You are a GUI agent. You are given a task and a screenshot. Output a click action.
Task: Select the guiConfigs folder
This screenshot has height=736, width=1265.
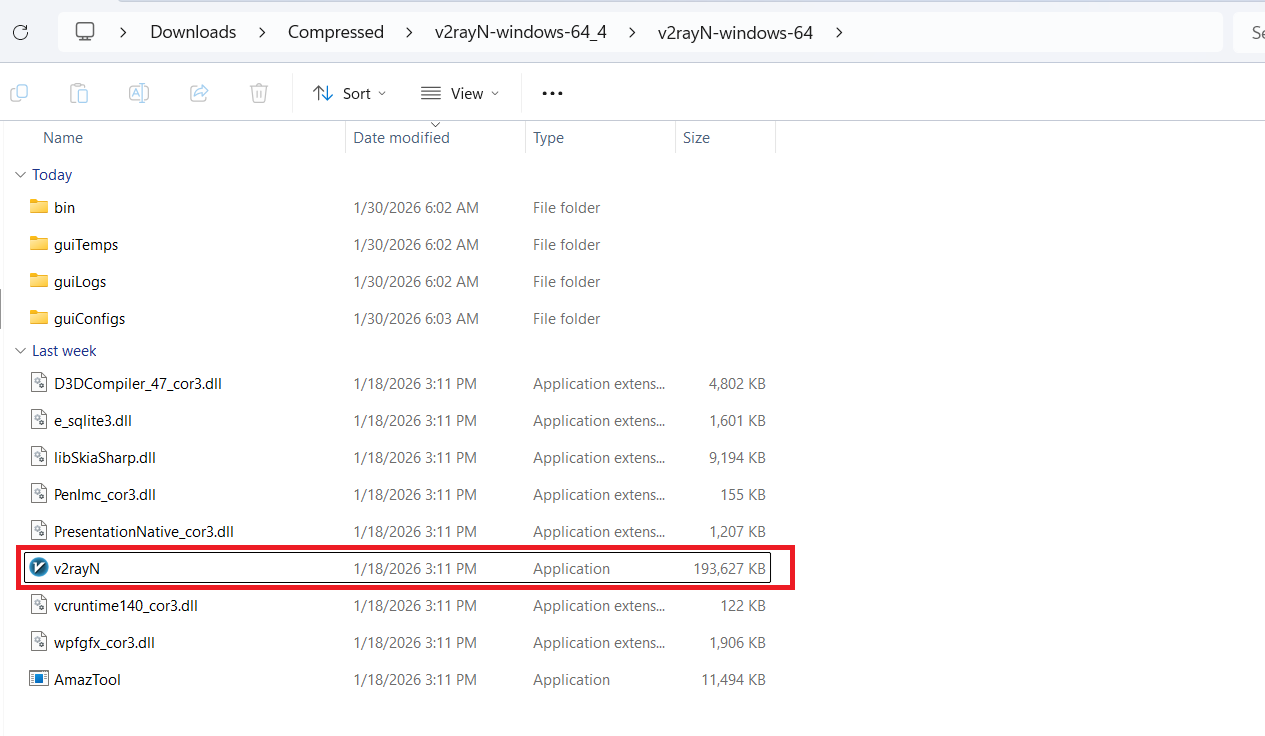(89, 318)
